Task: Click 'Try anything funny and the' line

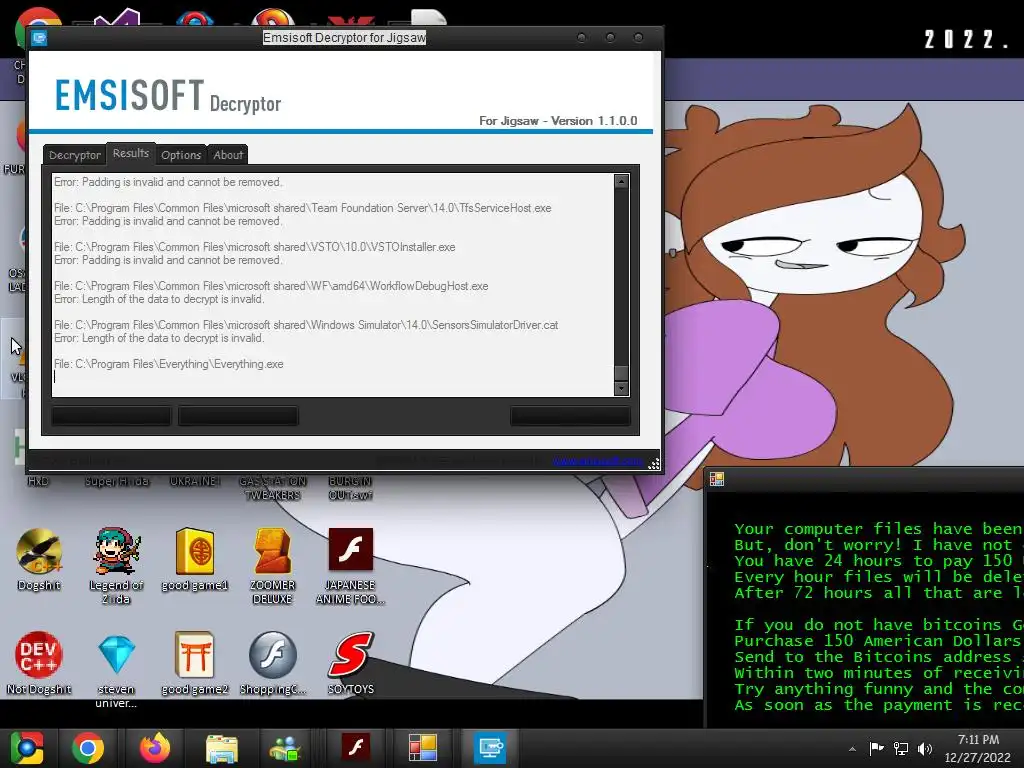Action: 878,688
